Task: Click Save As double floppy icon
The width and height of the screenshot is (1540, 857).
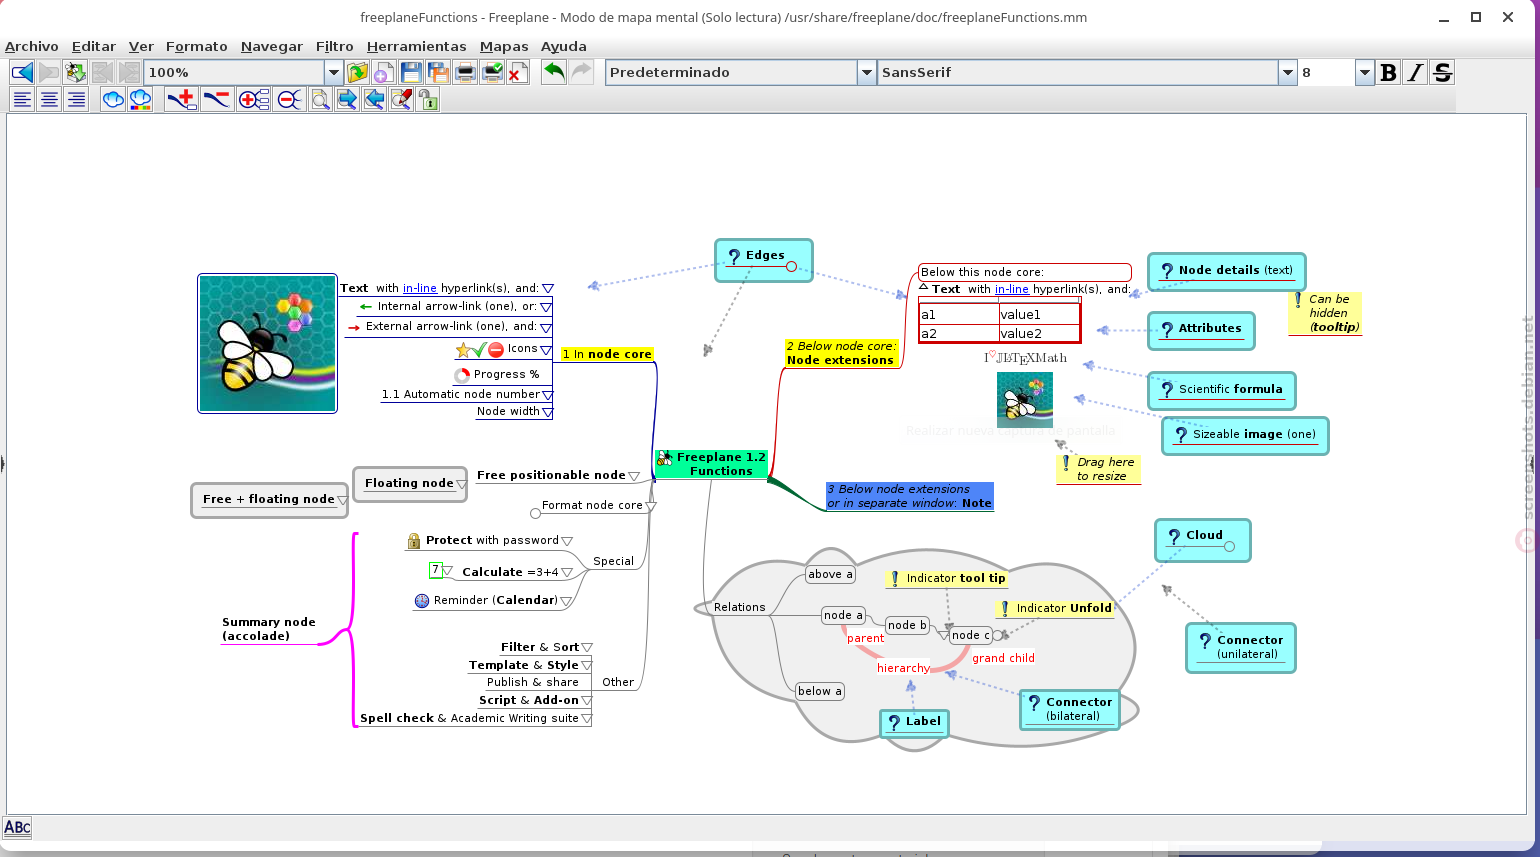Action: 438,72
